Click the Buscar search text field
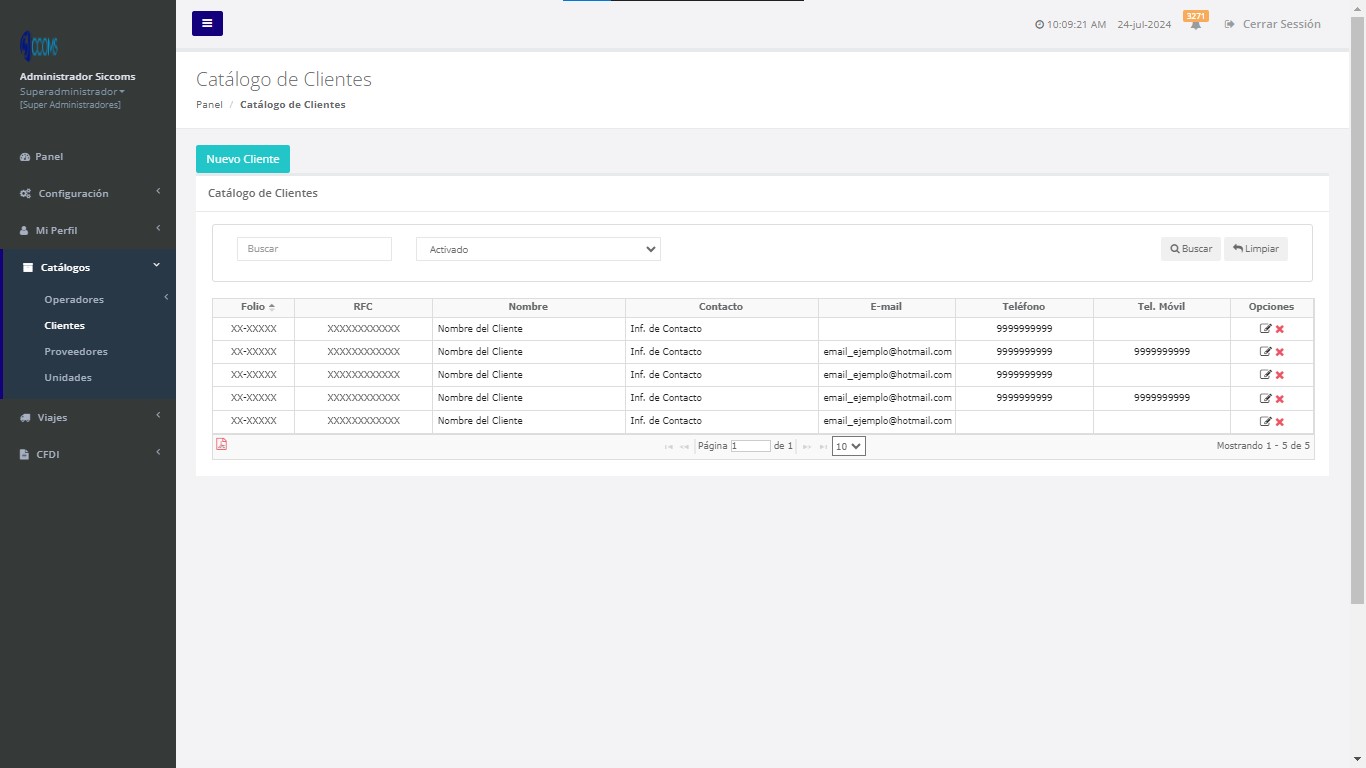 pos(314,249)
